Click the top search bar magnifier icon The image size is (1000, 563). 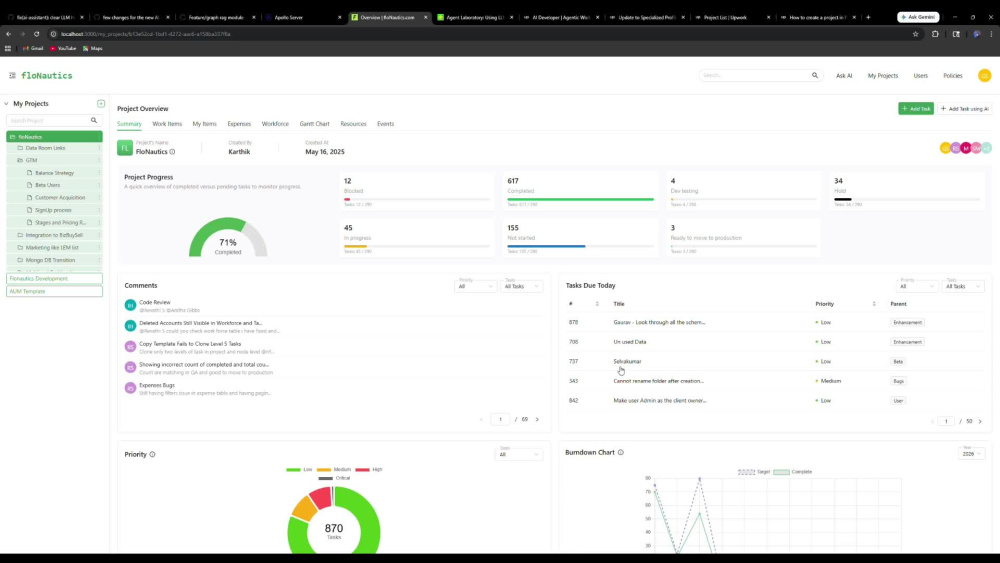point(814,75)
